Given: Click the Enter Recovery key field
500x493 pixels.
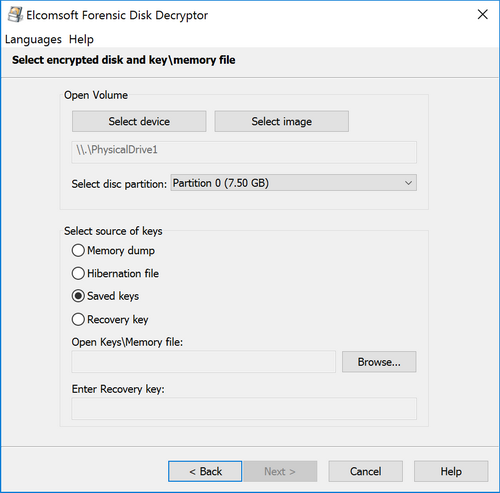Looking at the screenshot, I should (244, 408).
